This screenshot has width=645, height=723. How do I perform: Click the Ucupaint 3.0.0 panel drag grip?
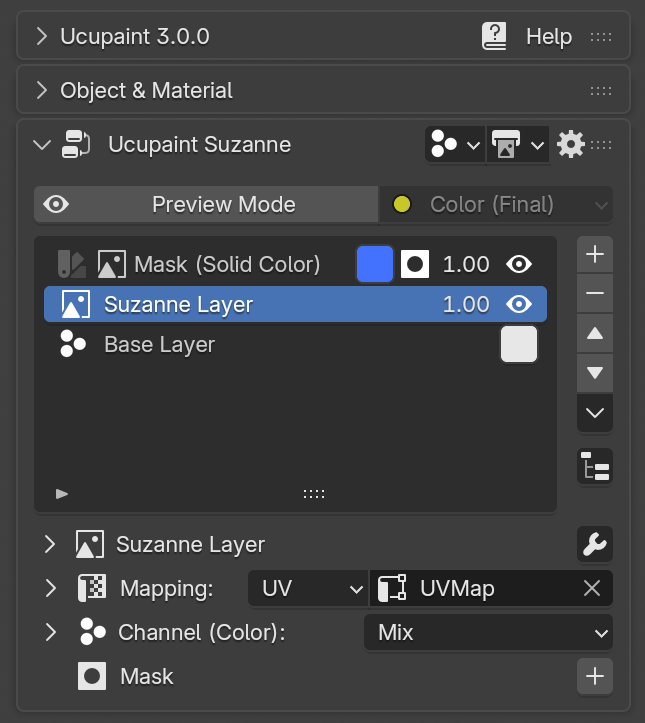pyautogui.click(x=601, y=36)
